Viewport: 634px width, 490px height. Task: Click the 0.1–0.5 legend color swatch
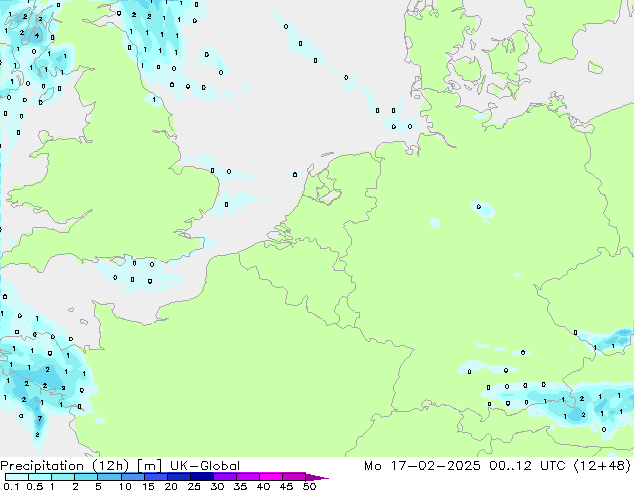point(17,477)
